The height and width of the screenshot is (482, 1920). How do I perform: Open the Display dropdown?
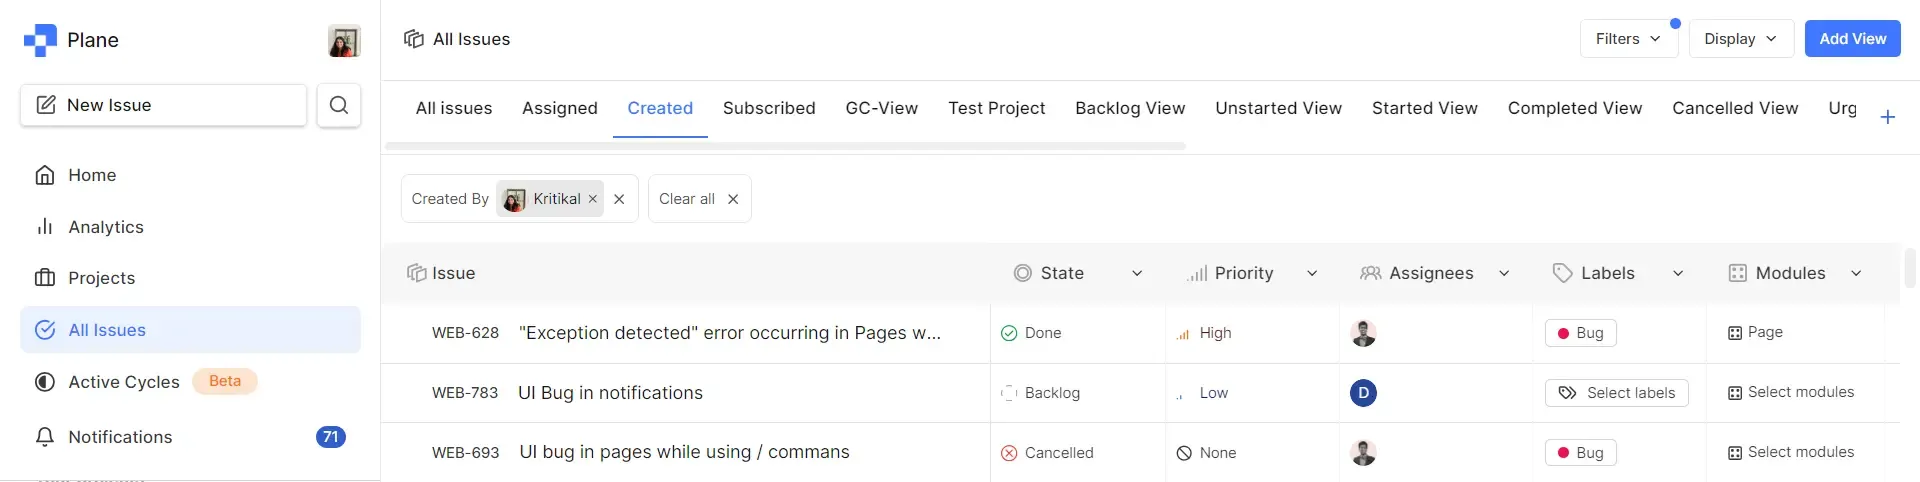(x=1740, y=39)
